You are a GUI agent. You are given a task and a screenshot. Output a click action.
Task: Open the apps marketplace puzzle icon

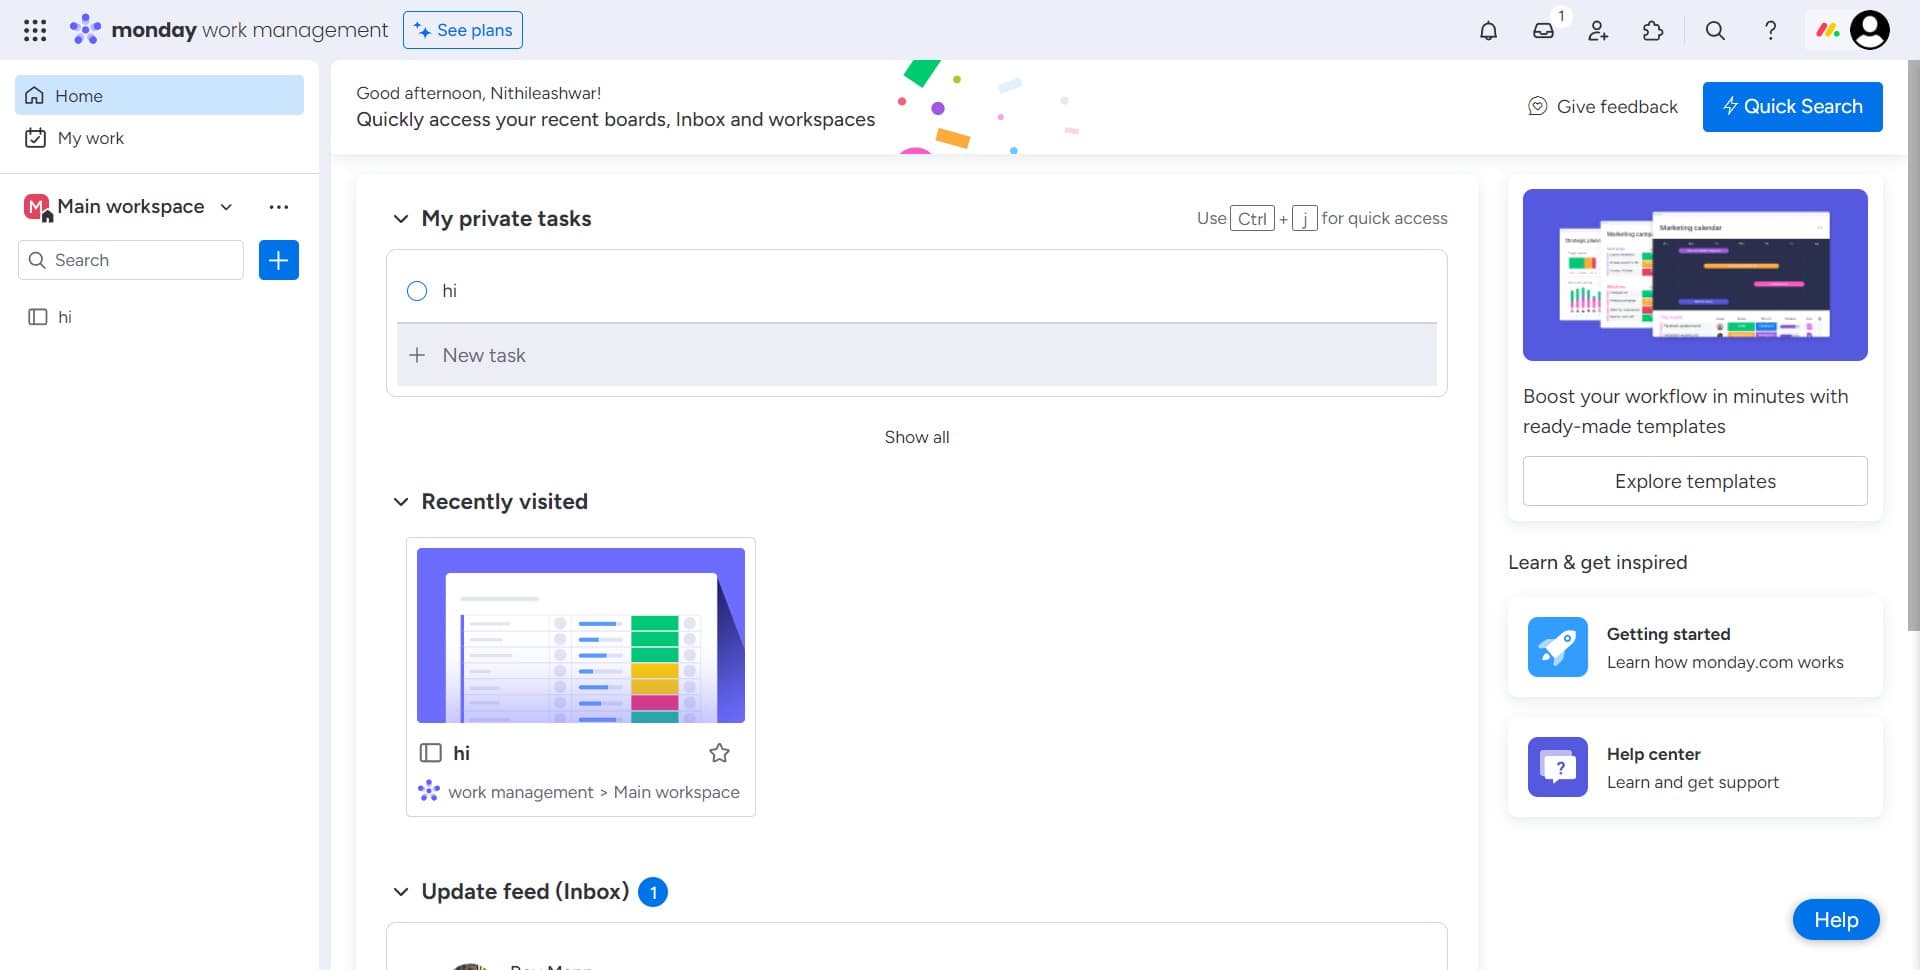1652,30
